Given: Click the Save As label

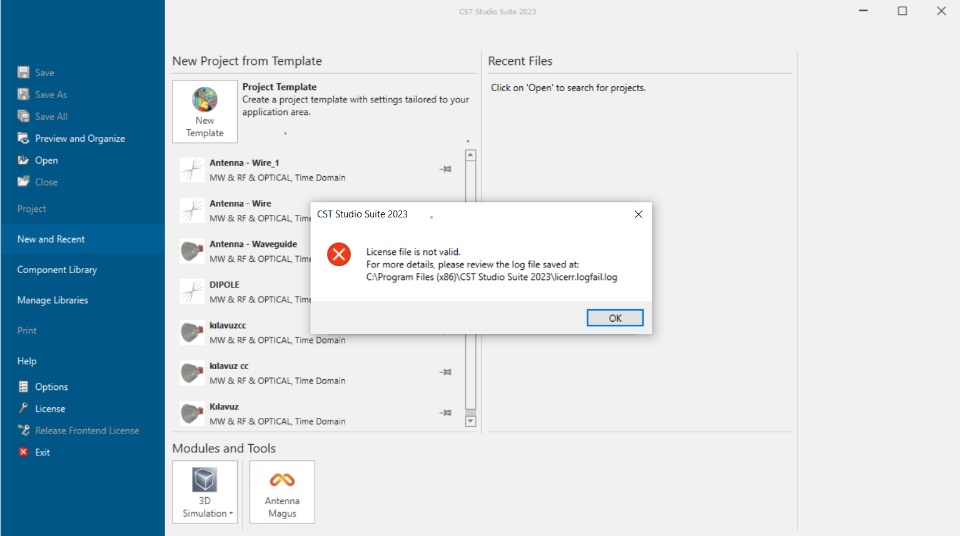Looking at the screenshot, I should [51, 95].
